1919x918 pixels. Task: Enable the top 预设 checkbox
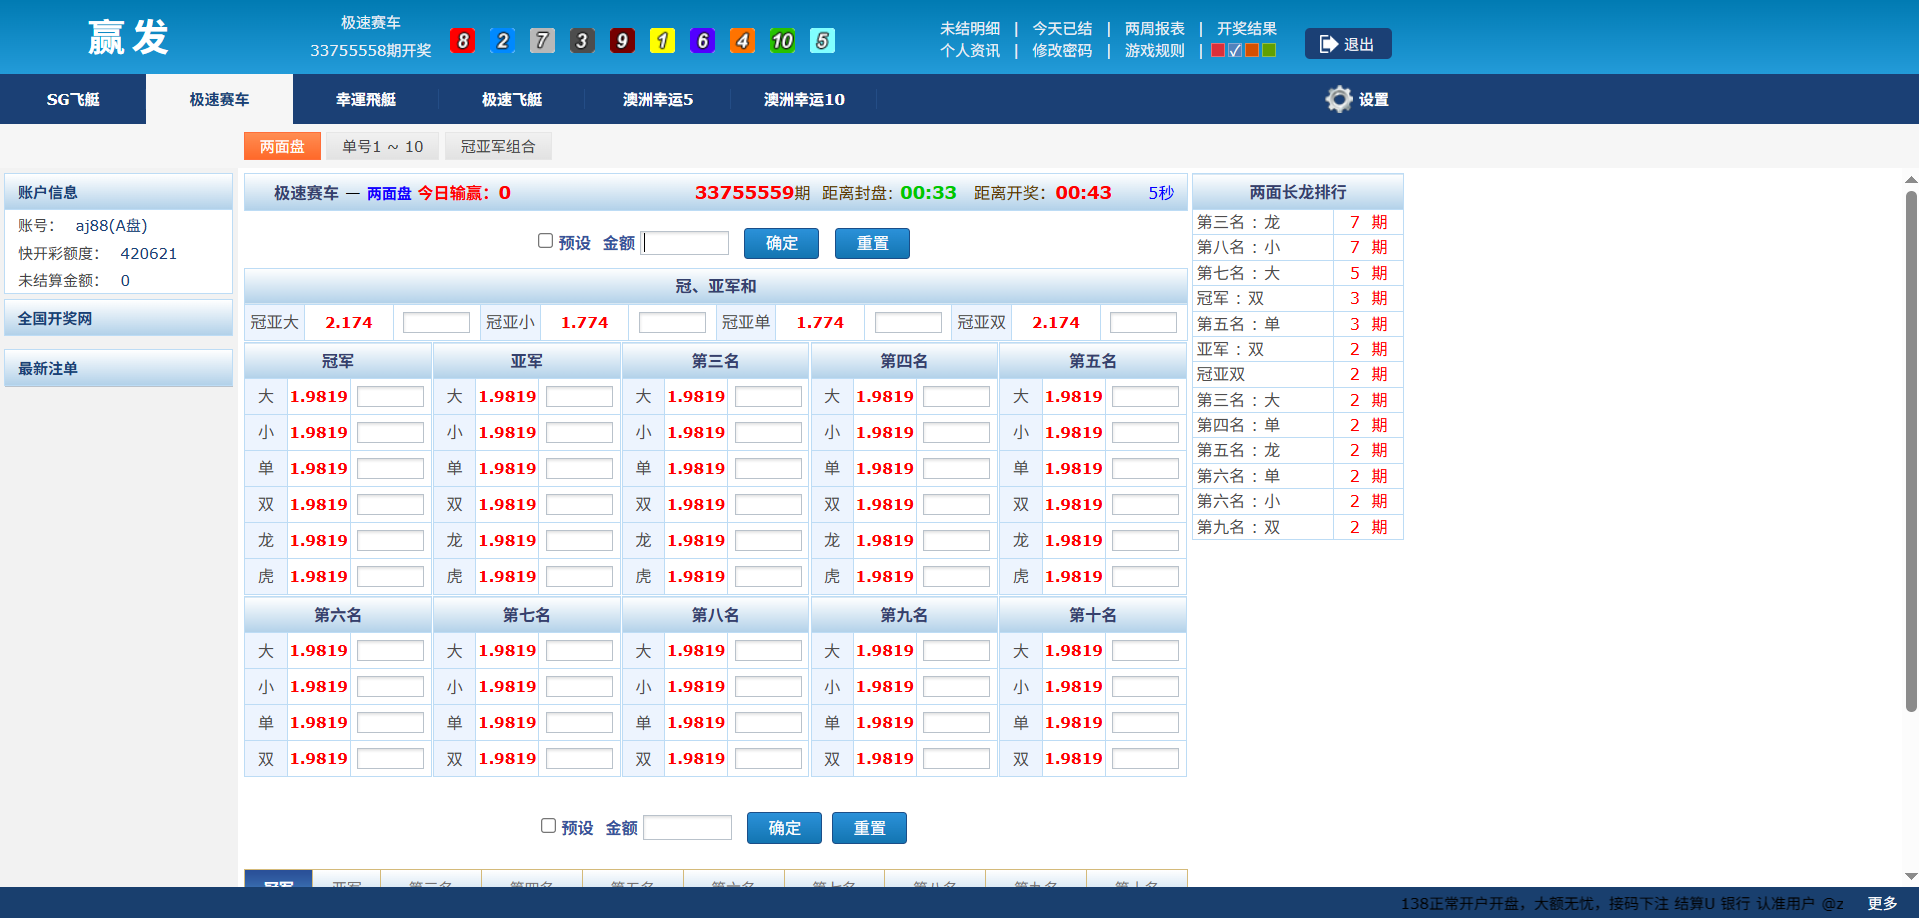coord(545,241)
